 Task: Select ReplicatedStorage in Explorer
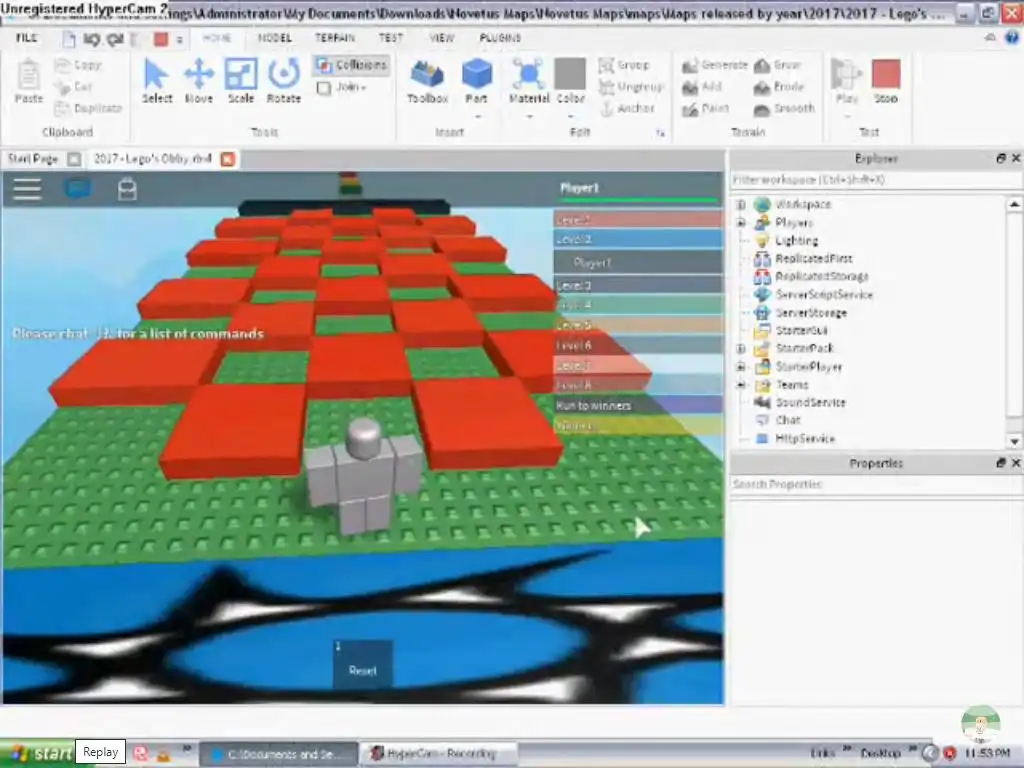tap(822, 276)
